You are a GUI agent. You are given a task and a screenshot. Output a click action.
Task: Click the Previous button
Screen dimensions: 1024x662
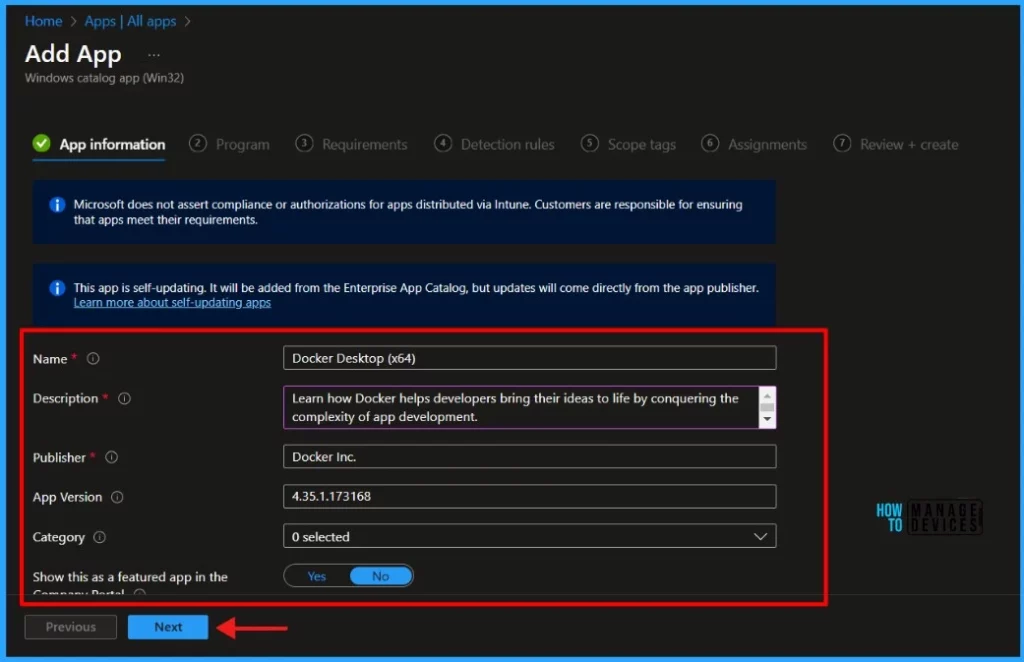(71, 627)
